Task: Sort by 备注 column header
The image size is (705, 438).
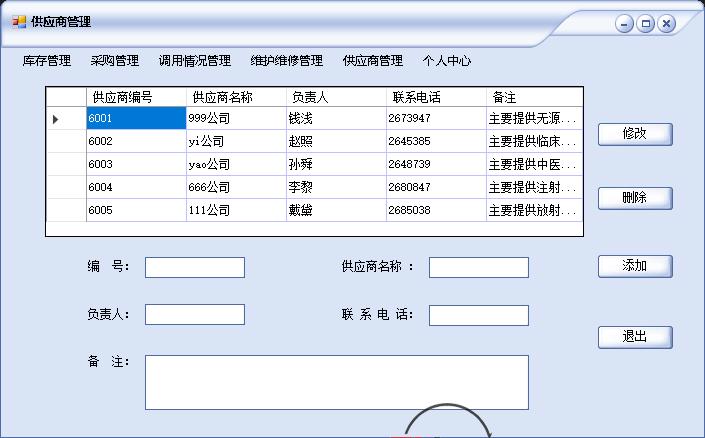Action: [535, 97]
